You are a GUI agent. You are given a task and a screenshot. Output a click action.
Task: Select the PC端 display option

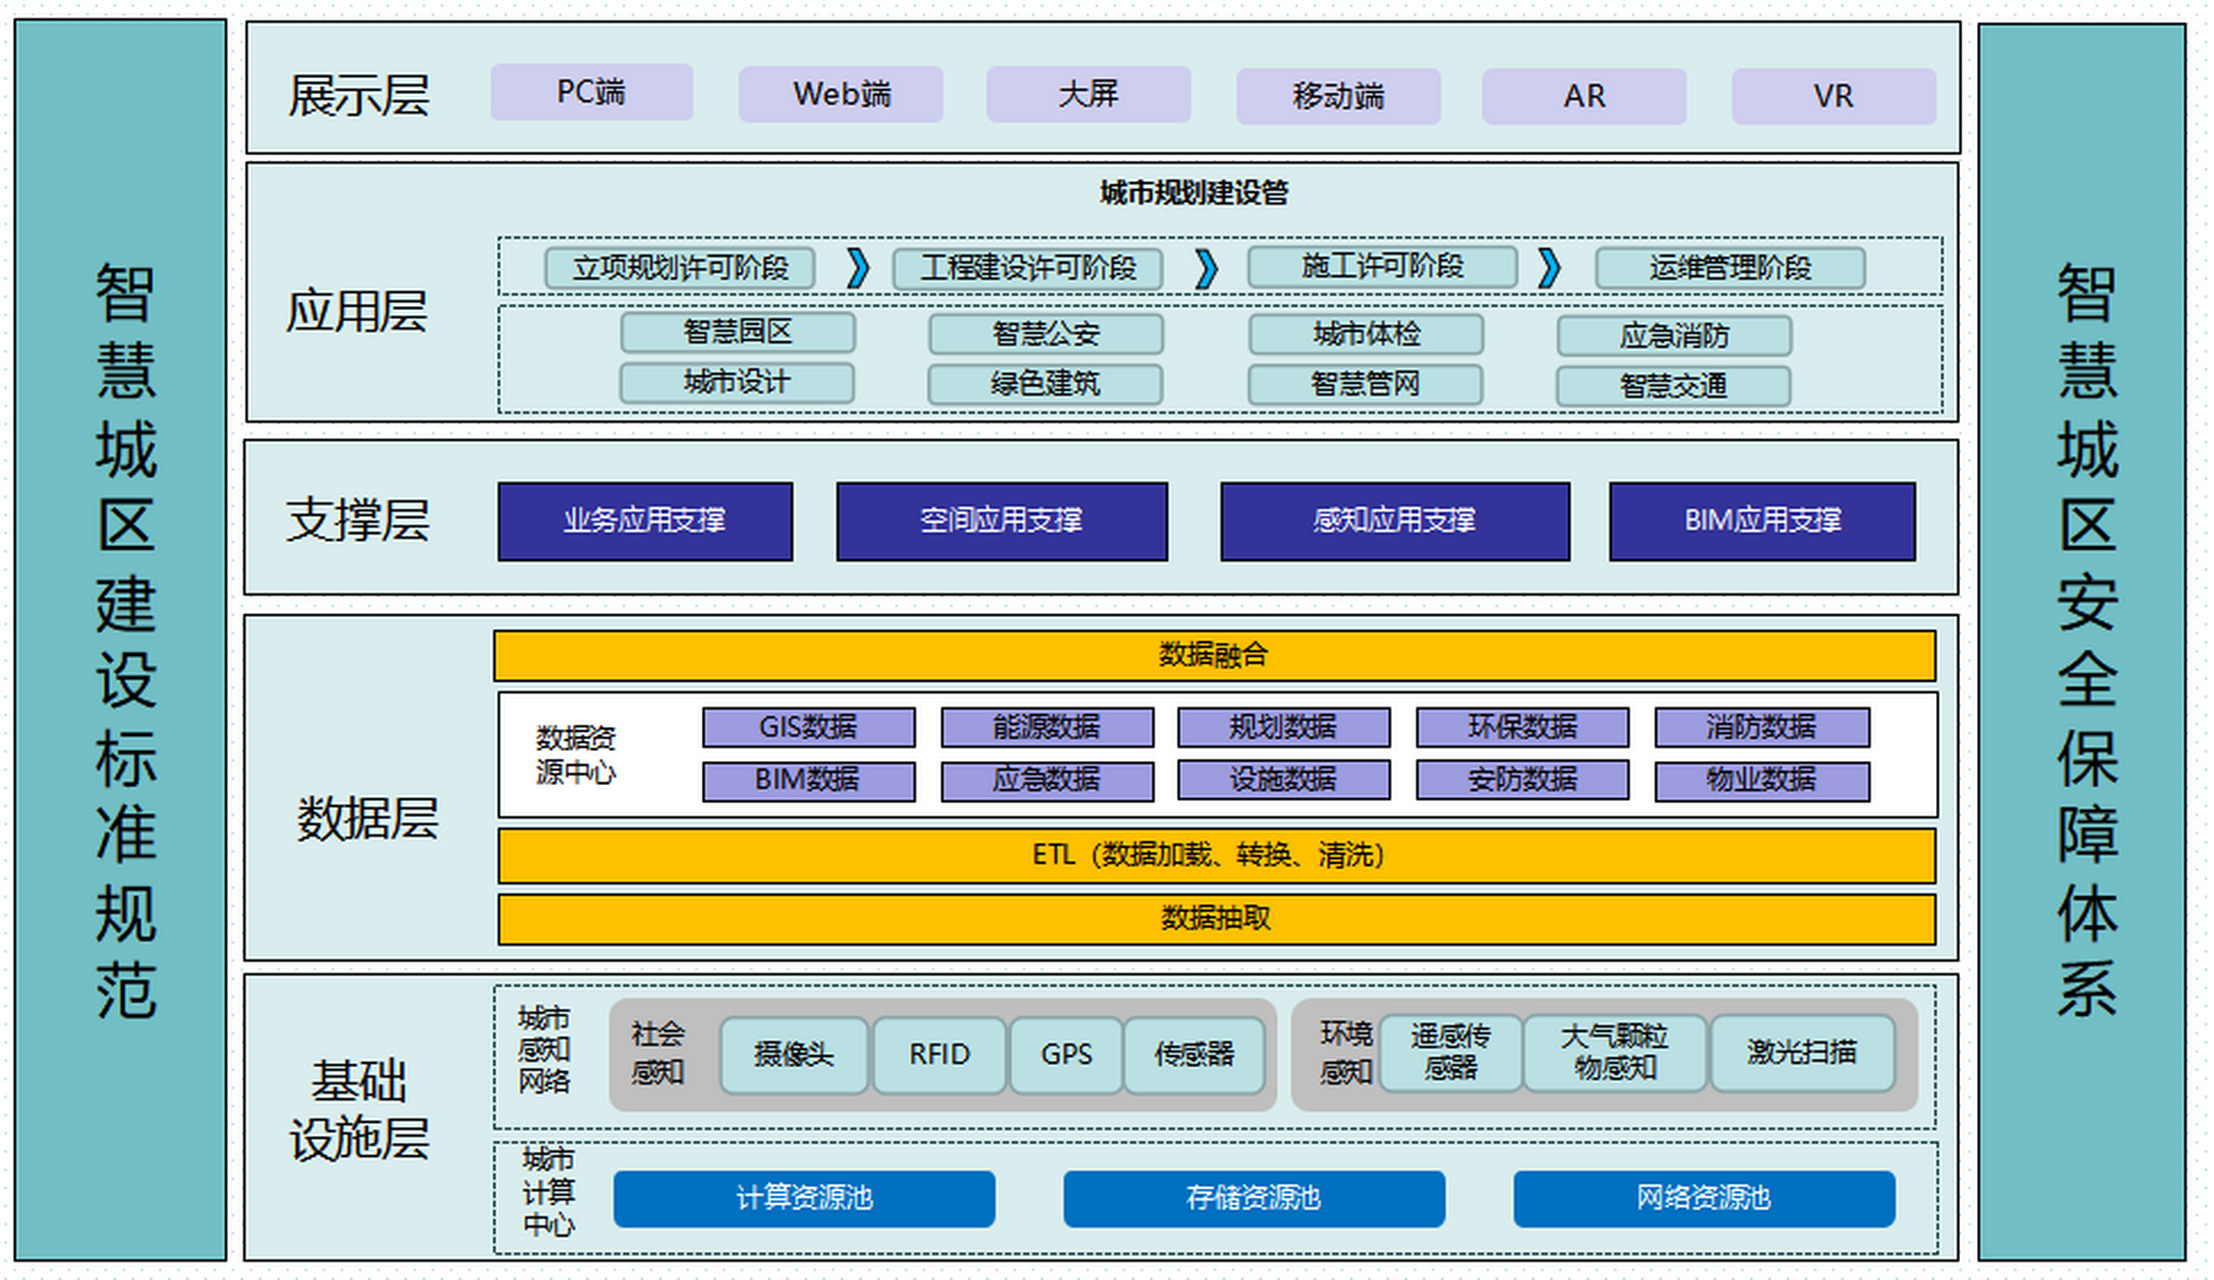click(590, 93)
